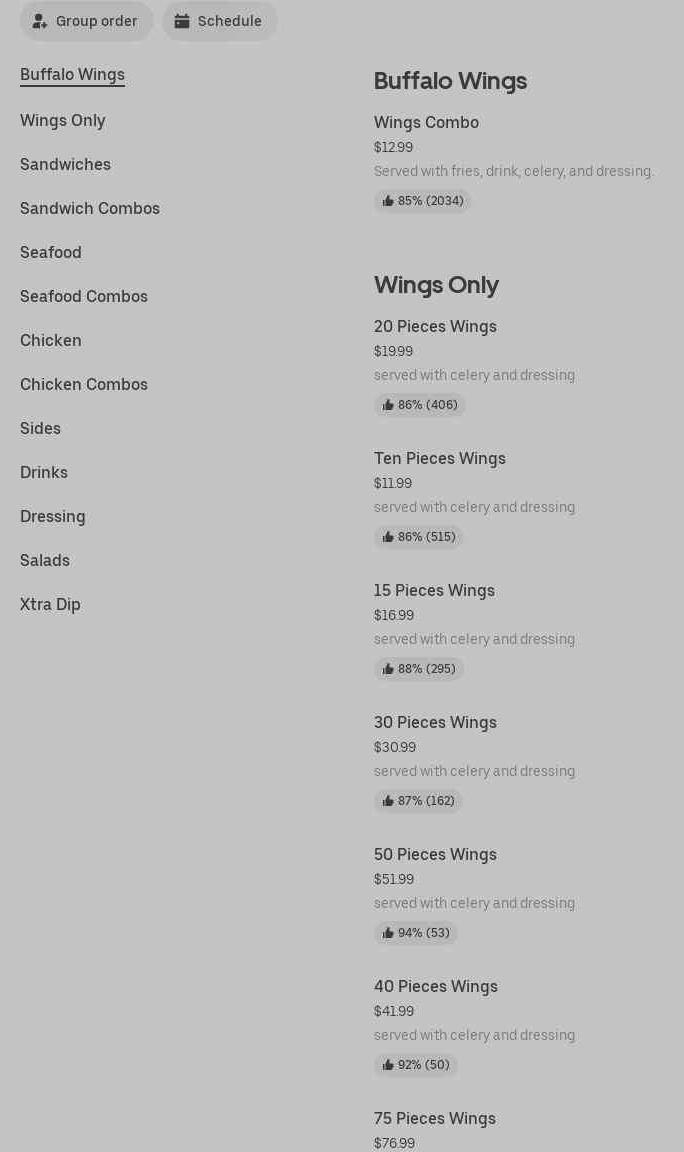Open the Chicken Combos category
Viewport: 684px width, 1152px height.
point(84,384)
